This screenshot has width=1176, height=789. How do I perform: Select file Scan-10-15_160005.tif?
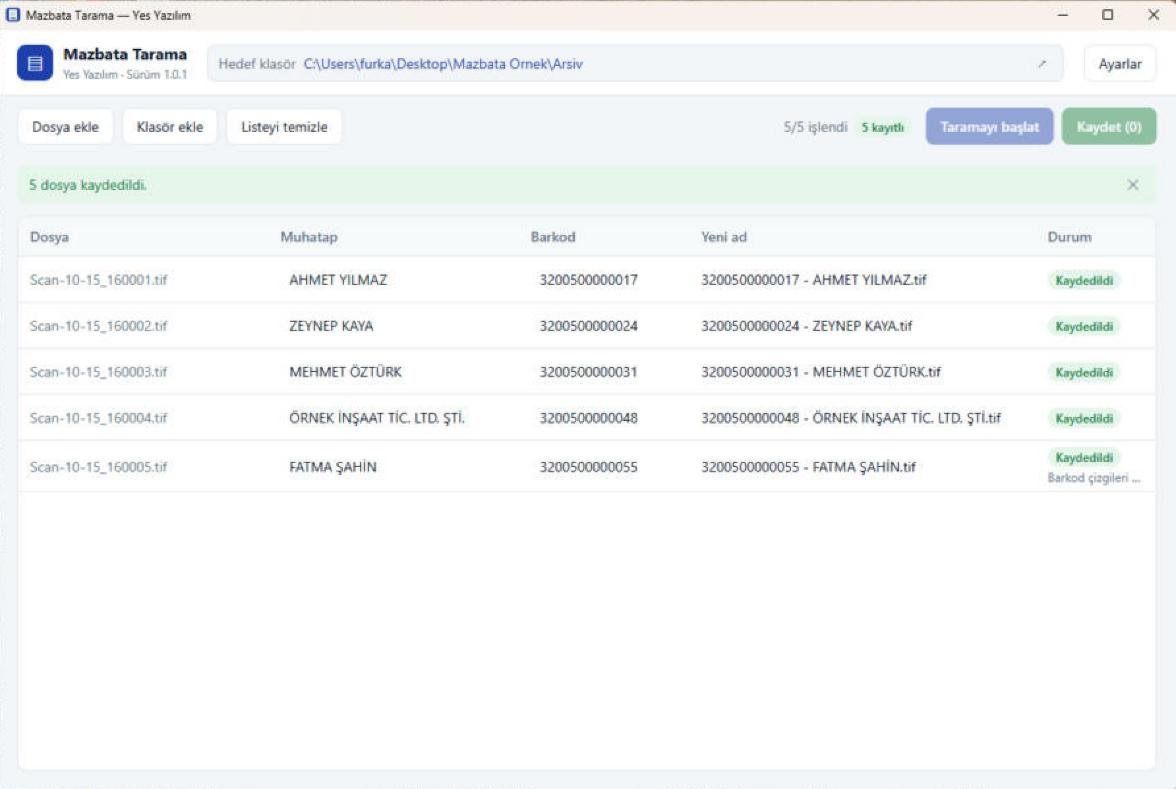(x=98, y=466)
